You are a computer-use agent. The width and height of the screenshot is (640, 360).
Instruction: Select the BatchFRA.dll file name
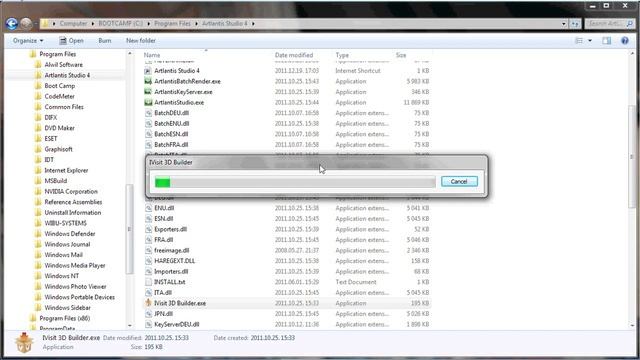pyautogui.click(x=171, y=144)
